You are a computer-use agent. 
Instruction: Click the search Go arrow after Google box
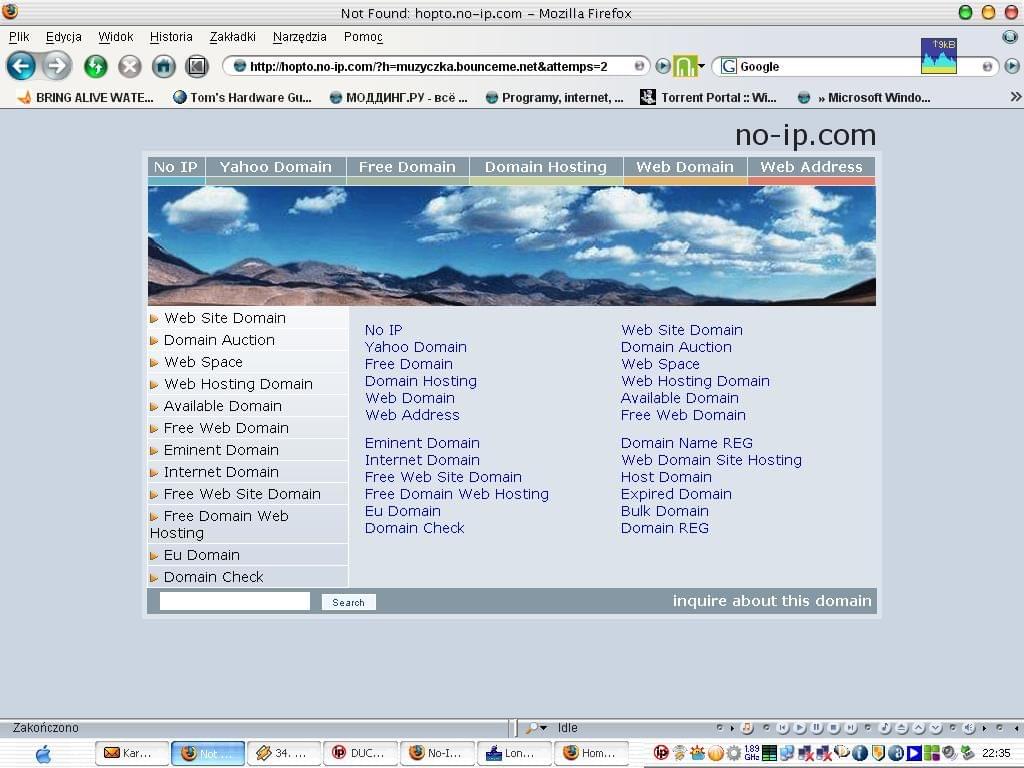tap(1012, 66)
